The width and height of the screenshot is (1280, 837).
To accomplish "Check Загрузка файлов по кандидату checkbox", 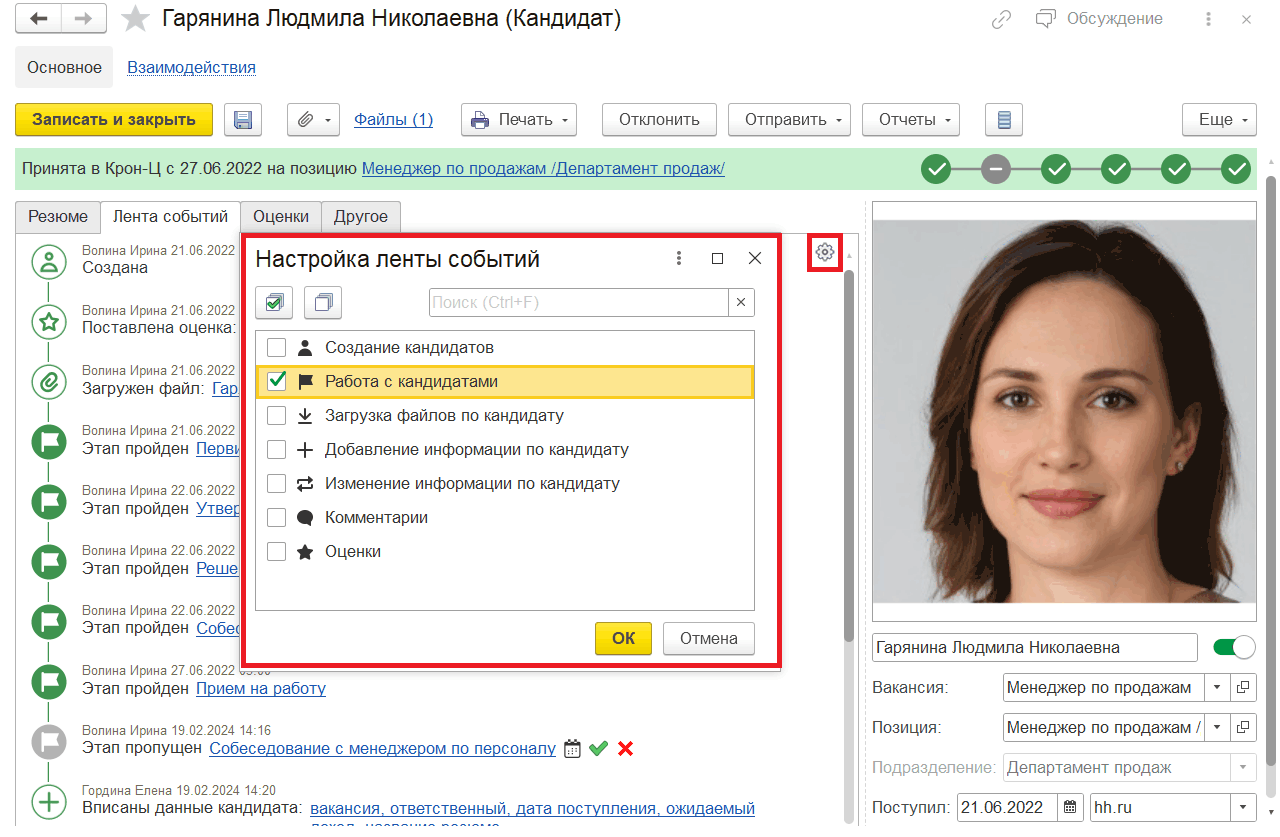I will (277, 416).
